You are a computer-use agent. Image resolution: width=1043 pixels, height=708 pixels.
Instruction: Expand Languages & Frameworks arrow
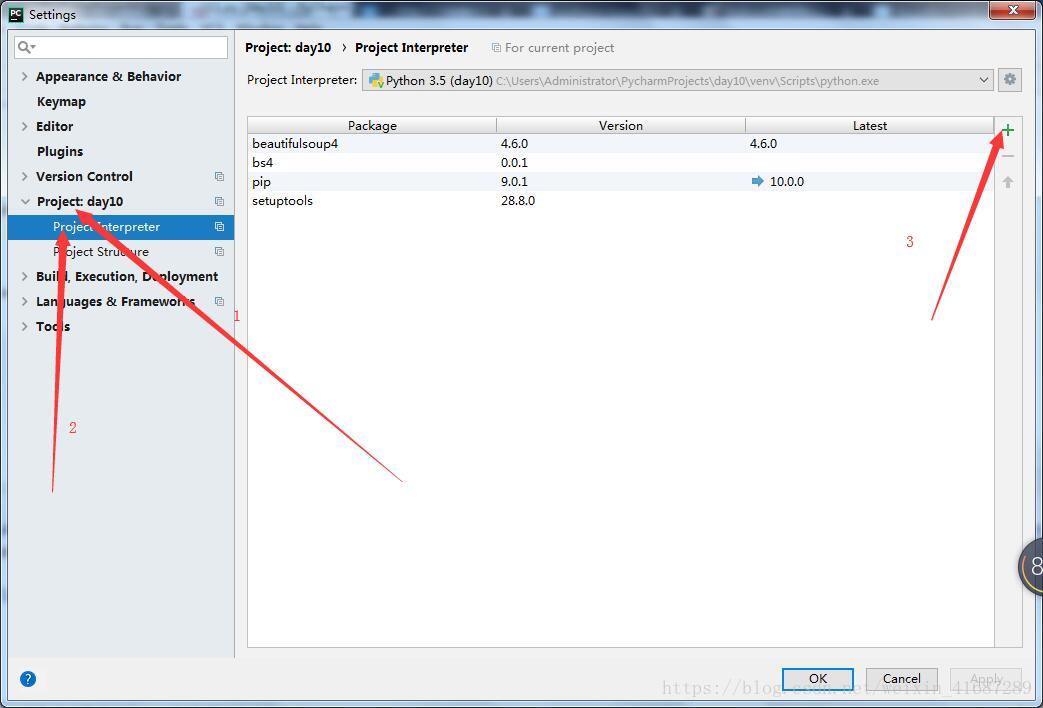click(25, 301)
